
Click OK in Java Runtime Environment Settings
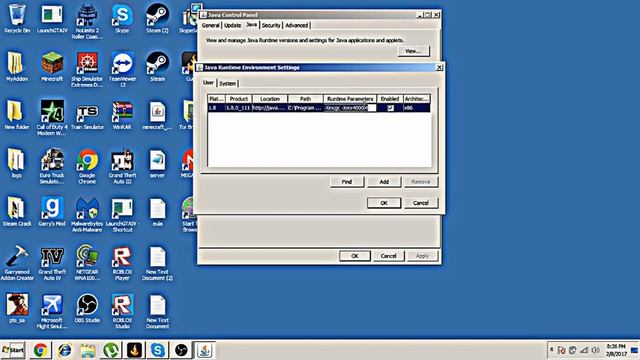coord(384,203)
